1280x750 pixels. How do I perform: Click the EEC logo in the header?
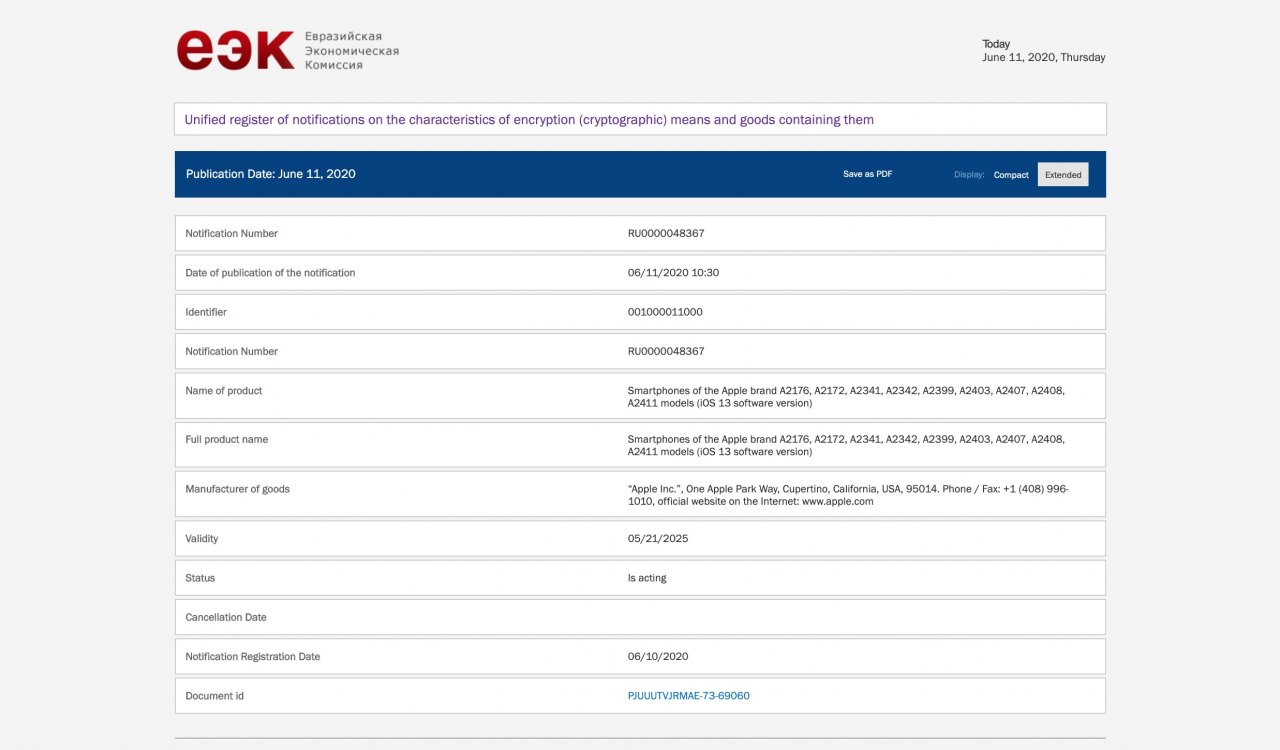[x=236, y=50]
